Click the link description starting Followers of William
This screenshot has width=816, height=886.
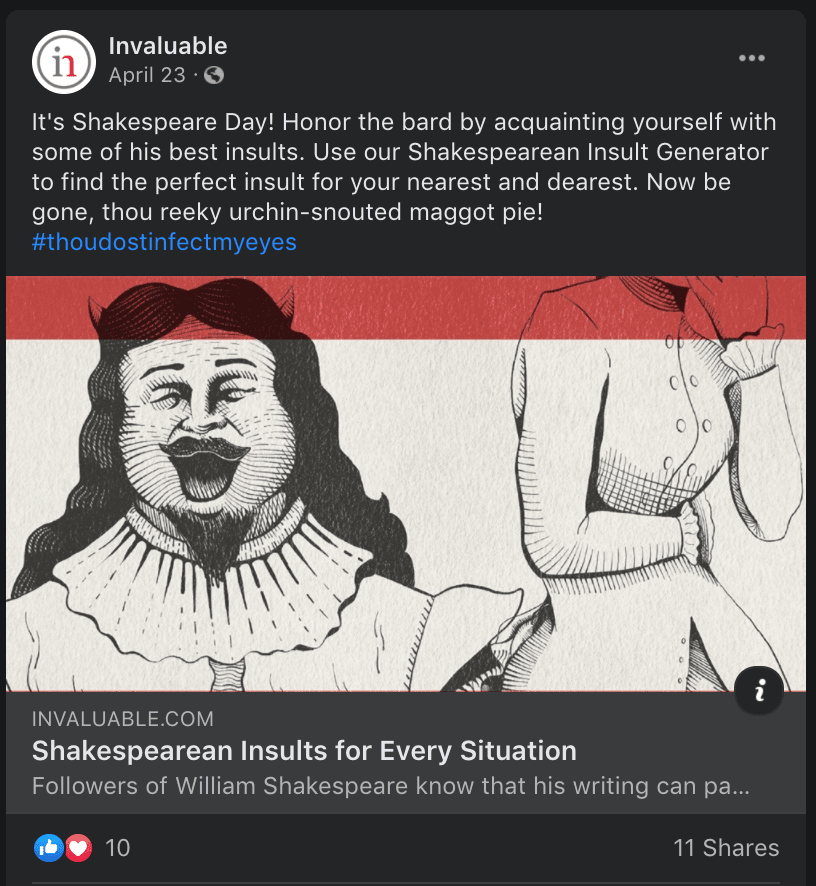[391, 786]
